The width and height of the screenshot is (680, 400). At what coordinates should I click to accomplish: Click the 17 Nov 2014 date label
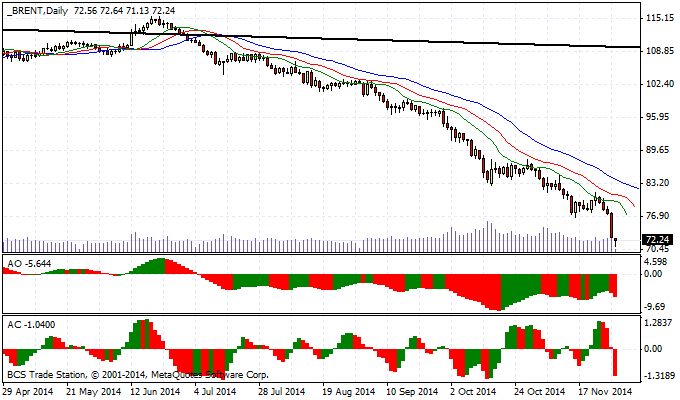pyautogui.click(x=605, y=391)
